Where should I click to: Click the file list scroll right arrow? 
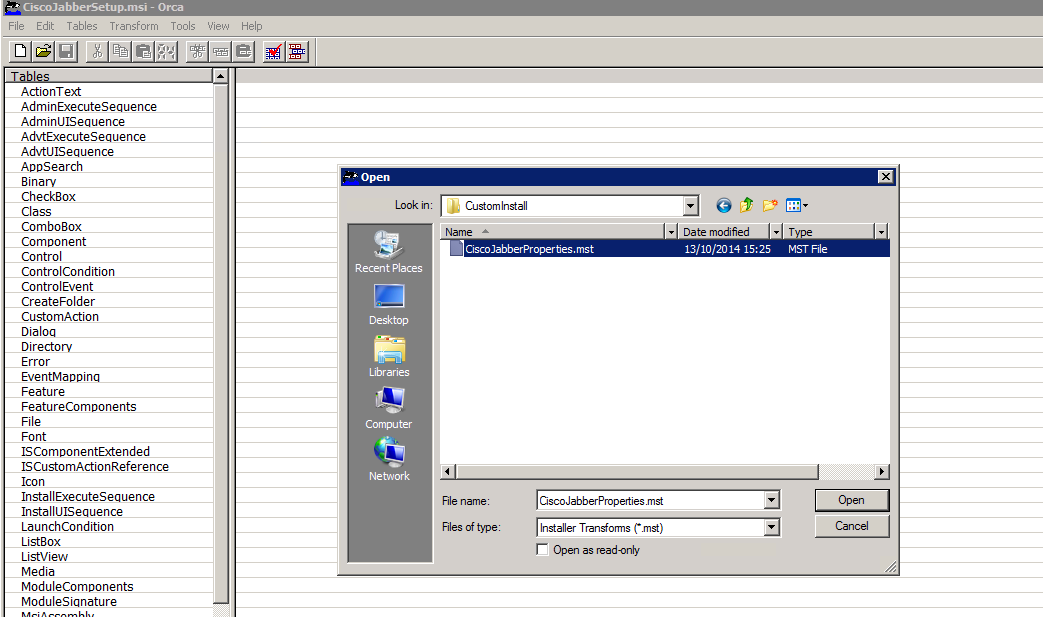(882, 471)
